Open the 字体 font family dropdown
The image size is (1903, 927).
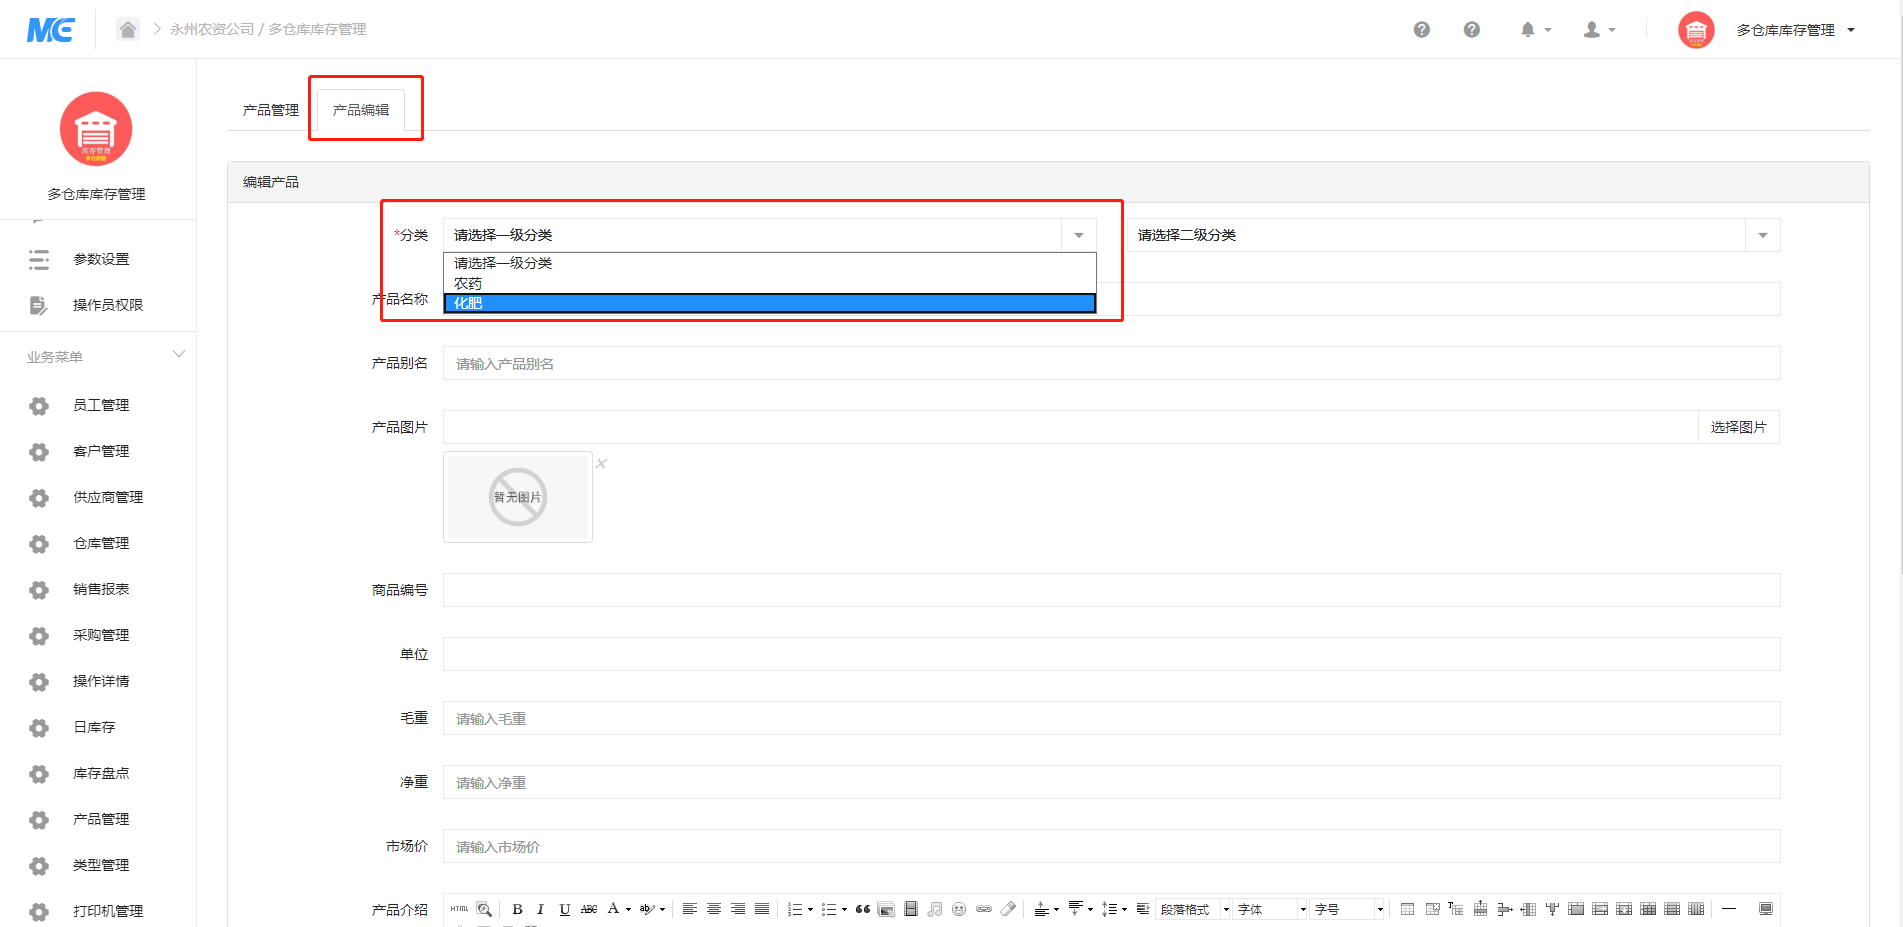(1271, 909)
